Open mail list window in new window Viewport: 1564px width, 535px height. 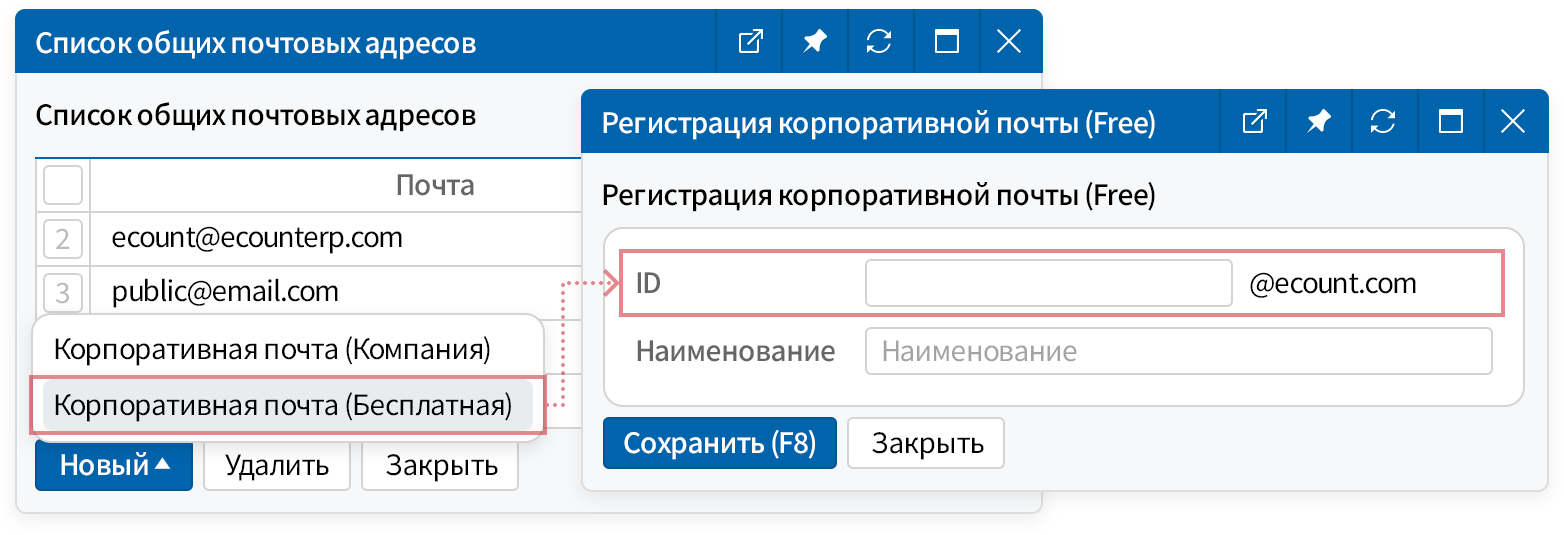[750, 42]
